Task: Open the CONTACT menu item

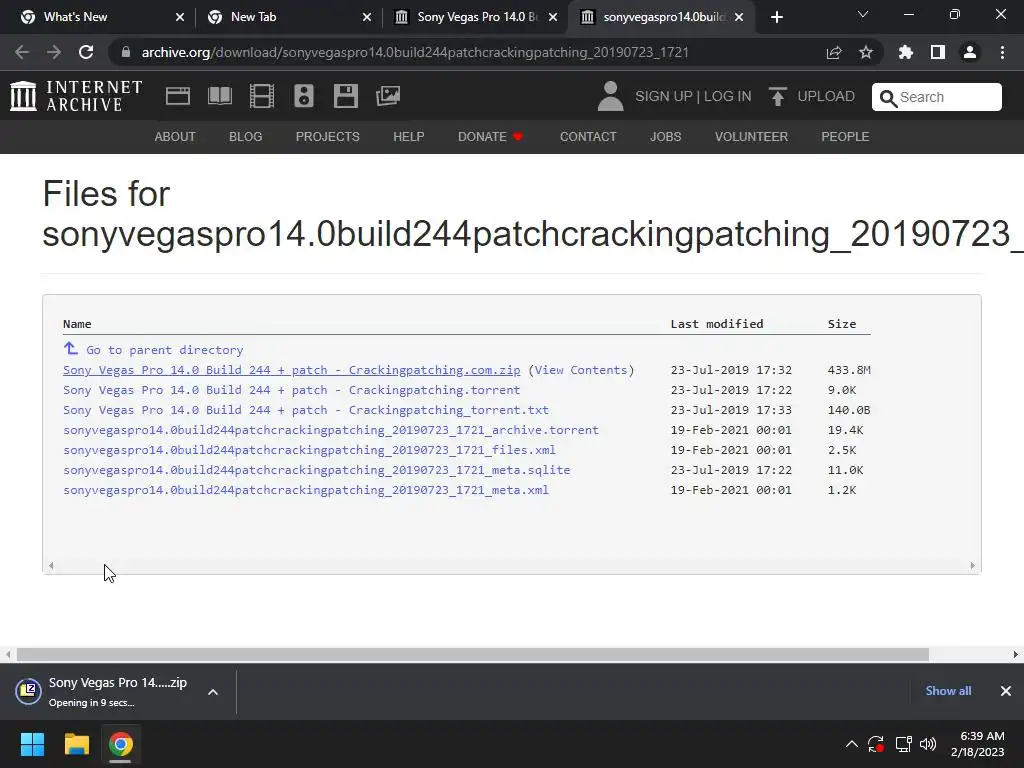Action: click(588, 136)
